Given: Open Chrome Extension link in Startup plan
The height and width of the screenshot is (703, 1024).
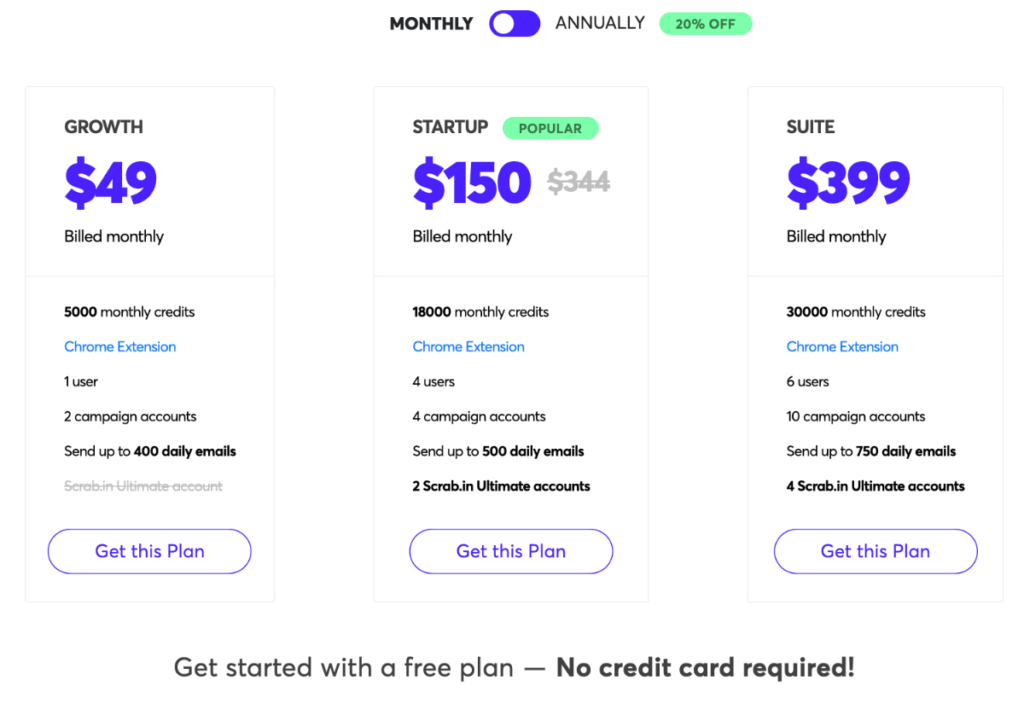Looking at the screenshot, I should pyautogui.click(x=468, y=347).
